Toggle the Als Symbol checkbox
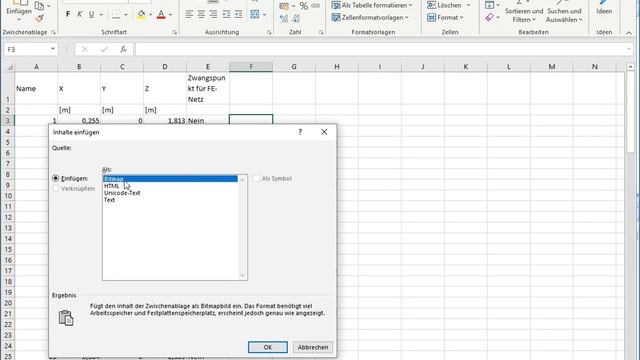This screenshot has width=640, height=360. click(x=256, y=178)
